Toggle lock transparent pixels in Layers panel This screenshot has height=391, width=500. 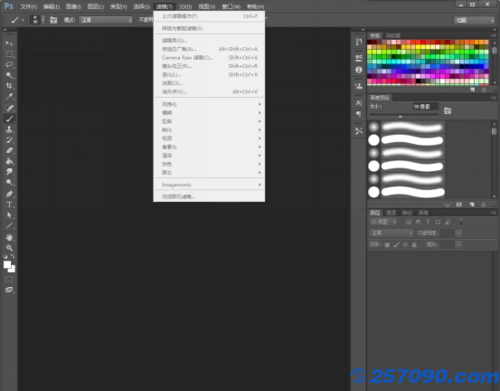click(x=387, y=245)
